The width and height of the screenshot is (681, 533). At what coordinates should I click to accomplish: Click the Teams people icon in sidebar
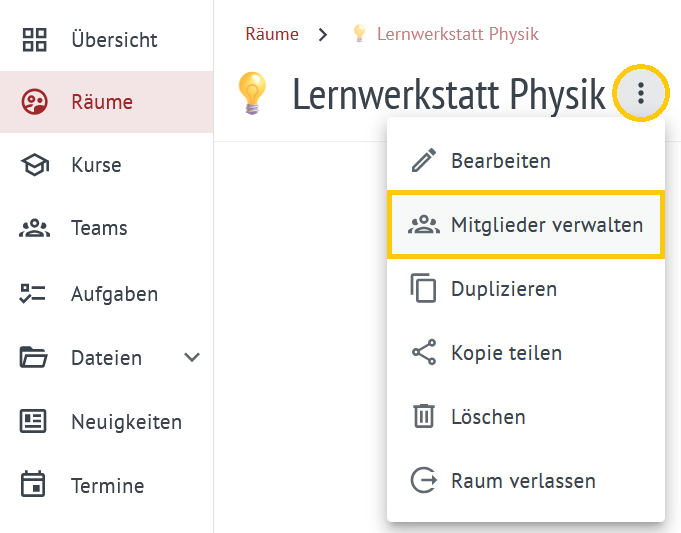point(34,228)
